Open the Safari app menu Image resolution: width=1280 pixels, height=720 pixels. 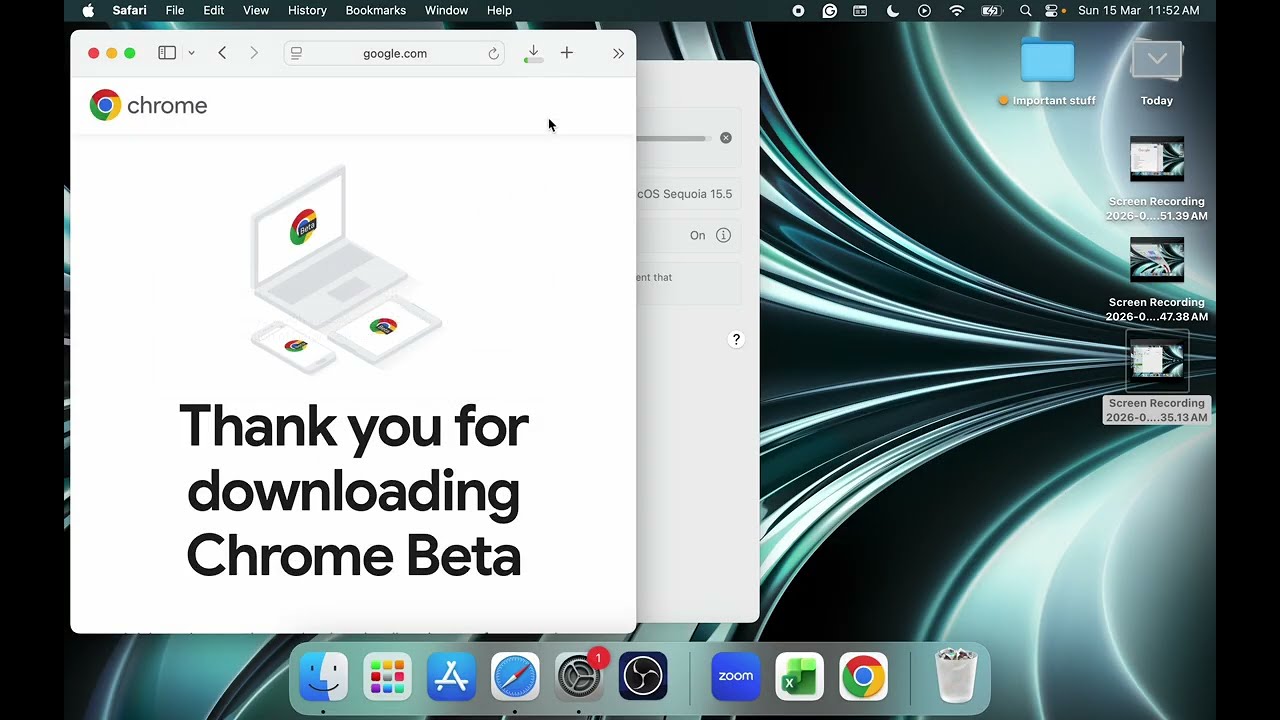[129, 11]
